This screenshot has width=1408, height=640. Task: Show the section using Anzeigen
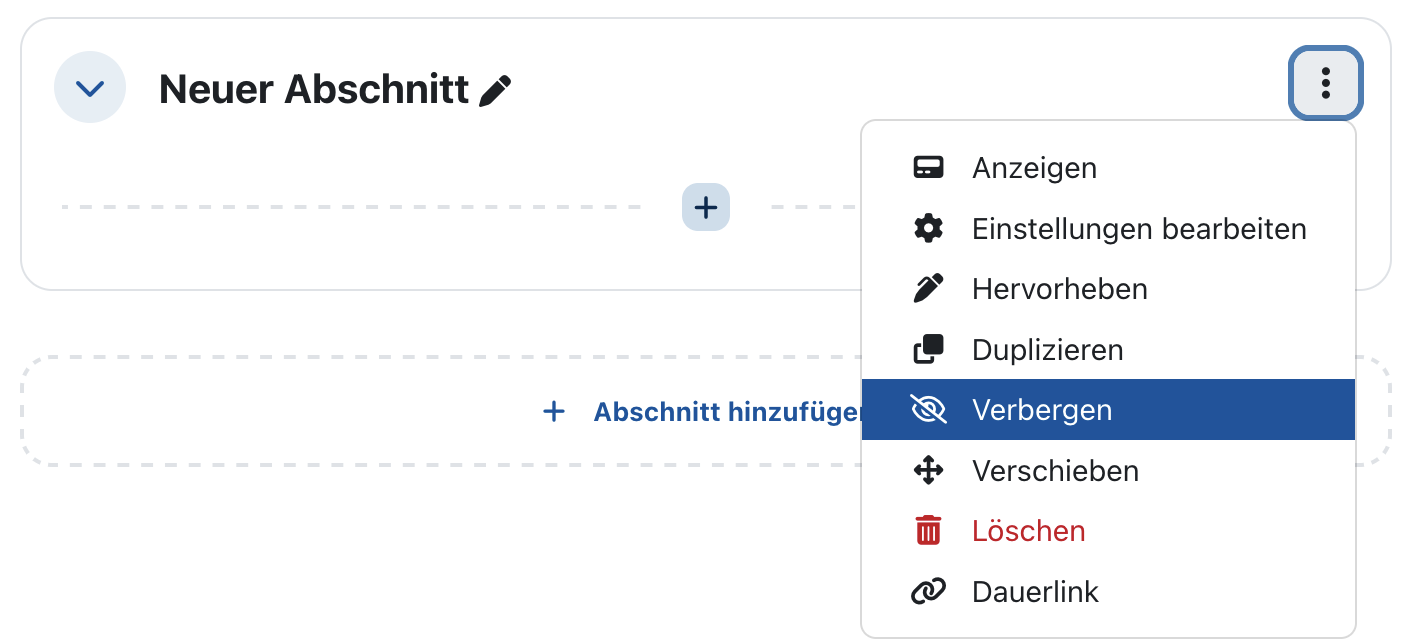(1033, 167)
